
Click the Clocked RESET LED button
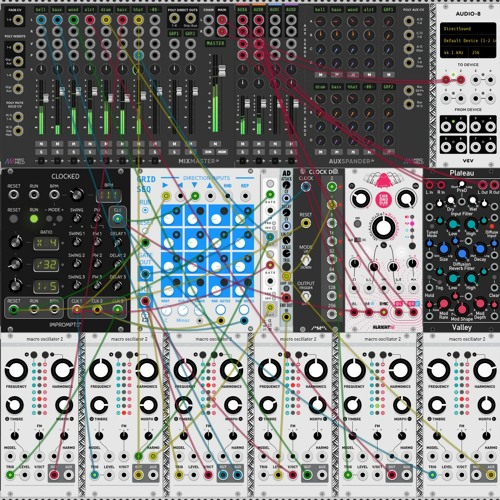click(14, 219)
